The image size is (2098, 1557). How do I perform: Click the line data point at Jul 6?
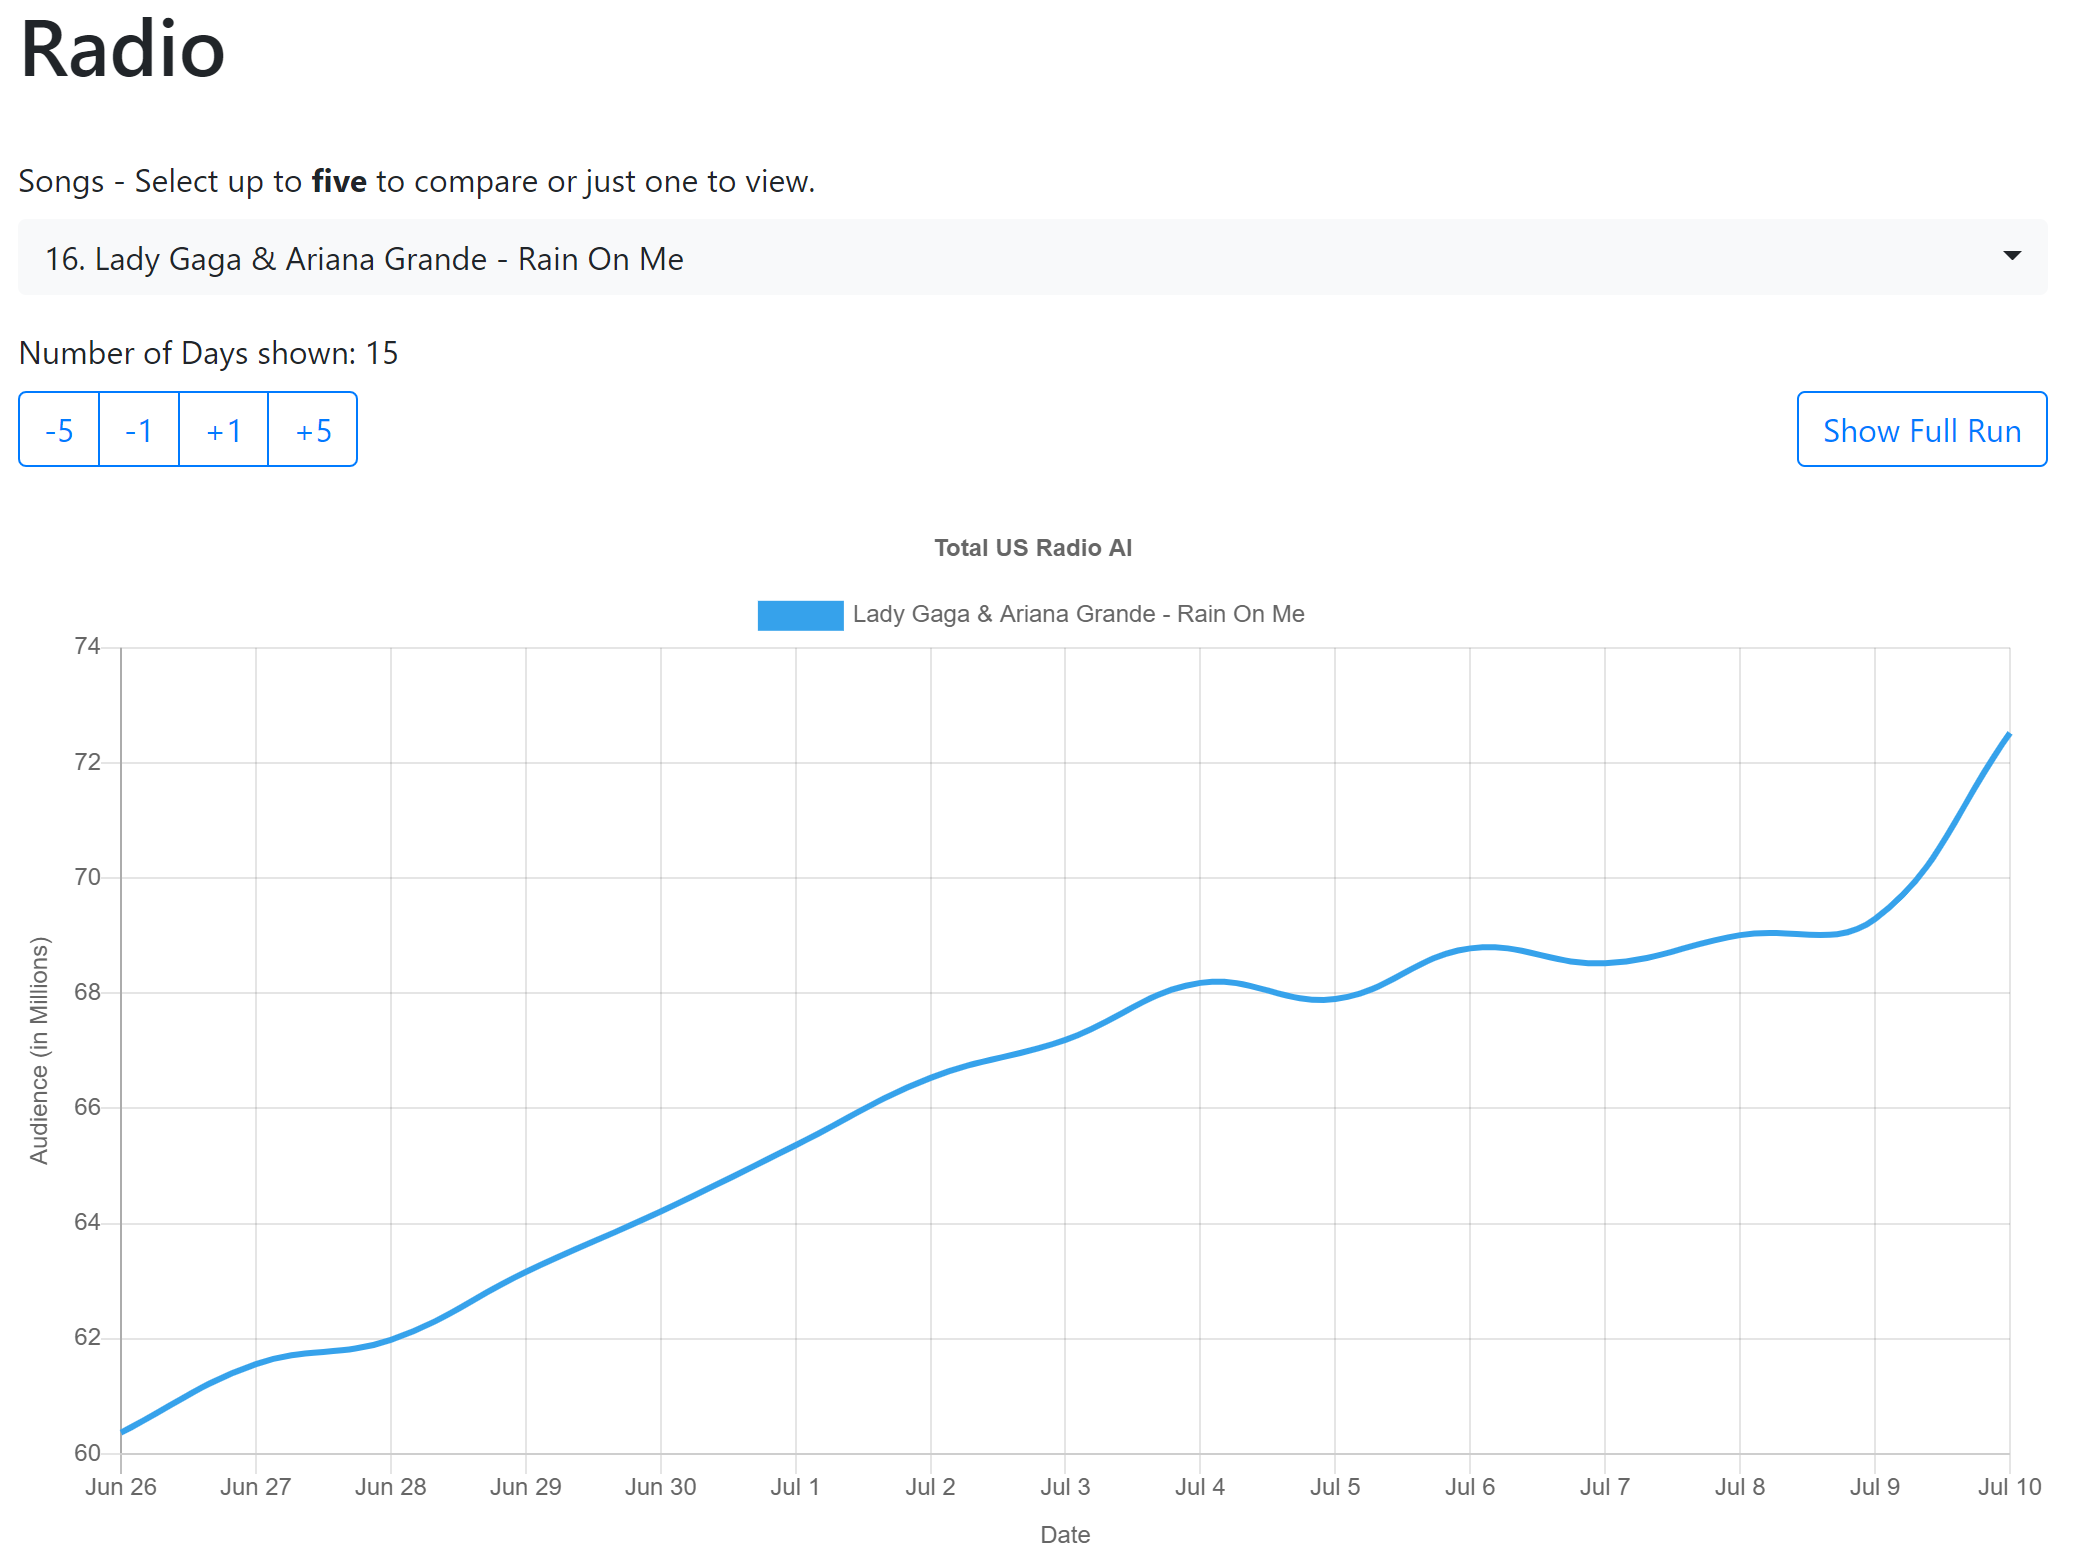(1470, 949)
